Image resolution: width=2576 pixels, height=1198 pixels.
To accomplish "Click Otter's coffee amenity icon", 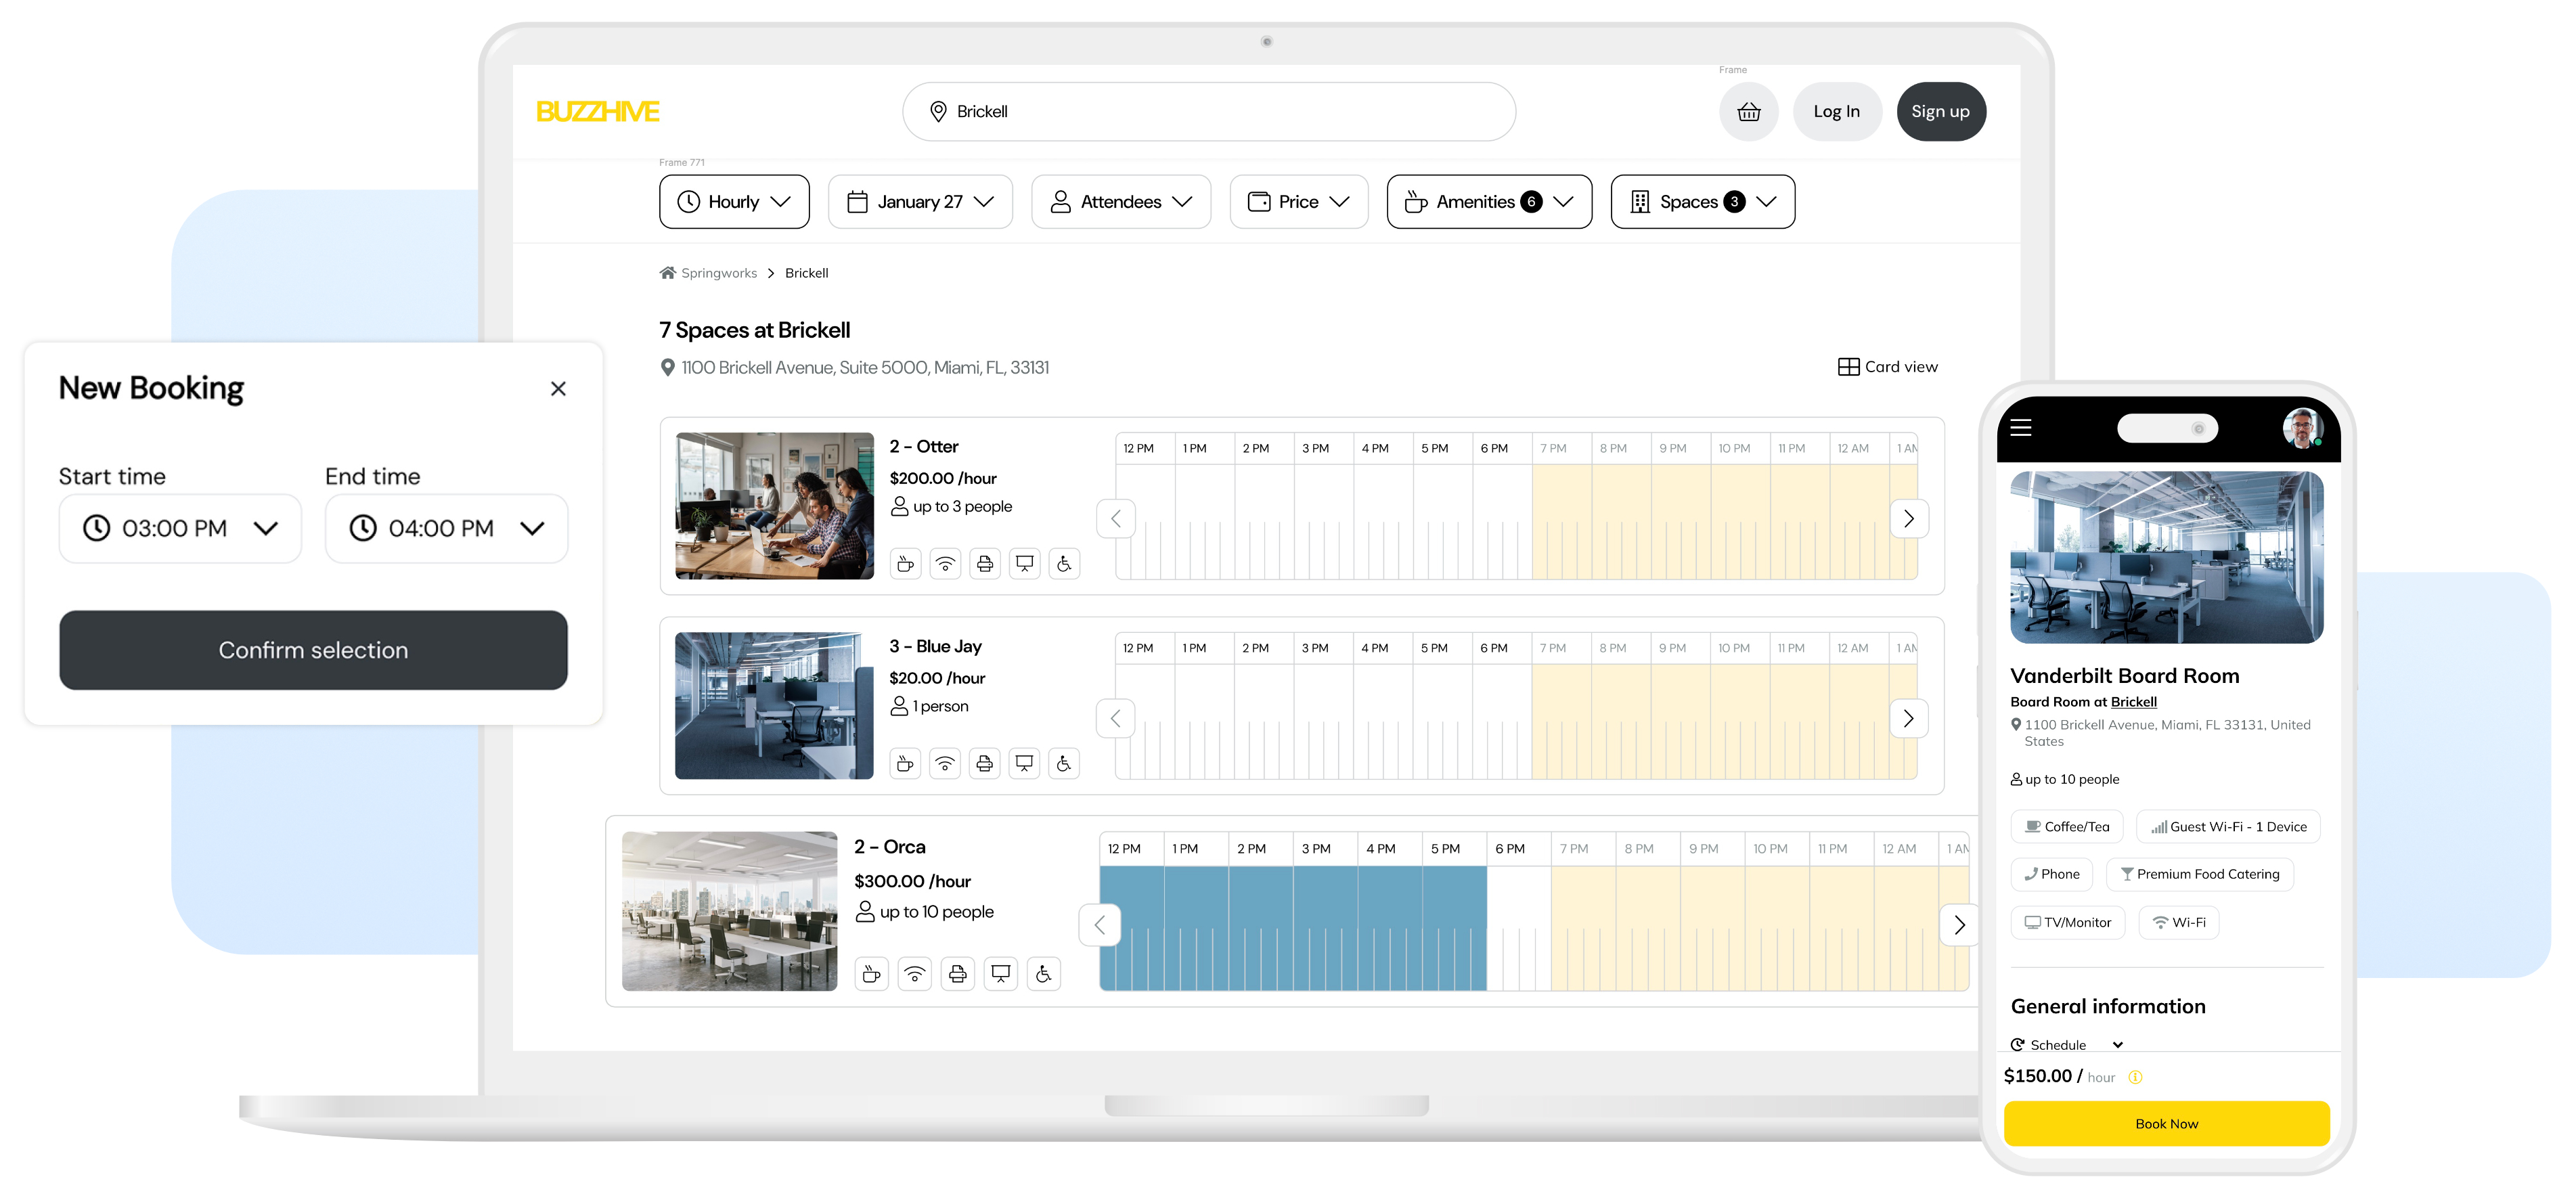I will (x=905, y=564).
